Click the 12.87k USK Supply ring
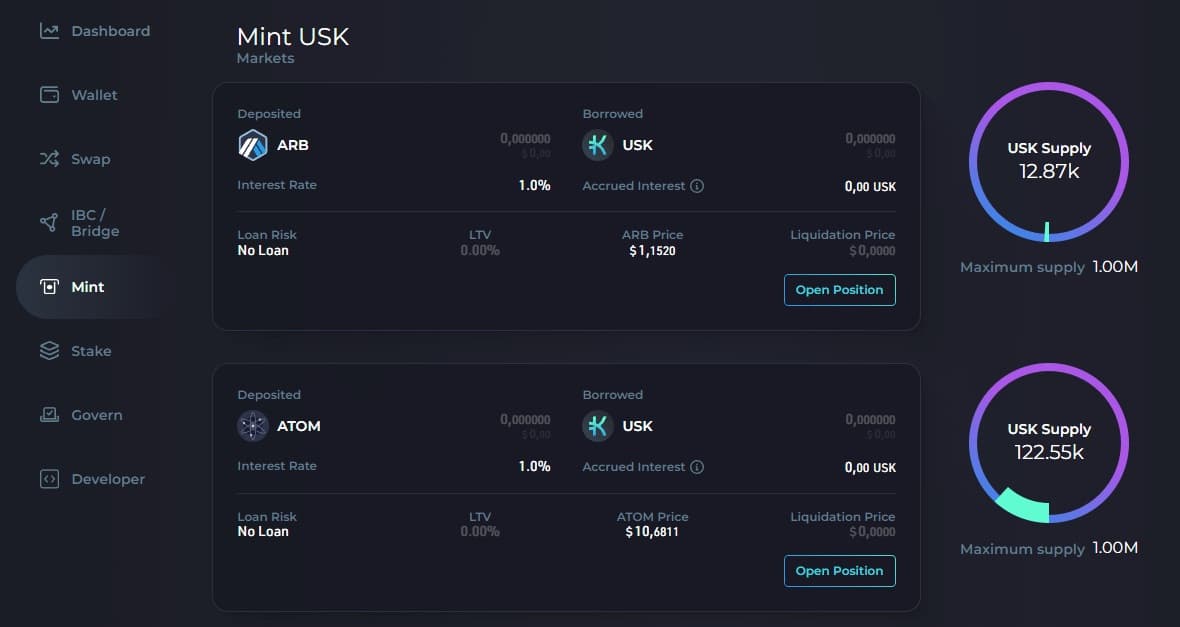Viewport: 1180px width, 627px height. (1049, 162)
